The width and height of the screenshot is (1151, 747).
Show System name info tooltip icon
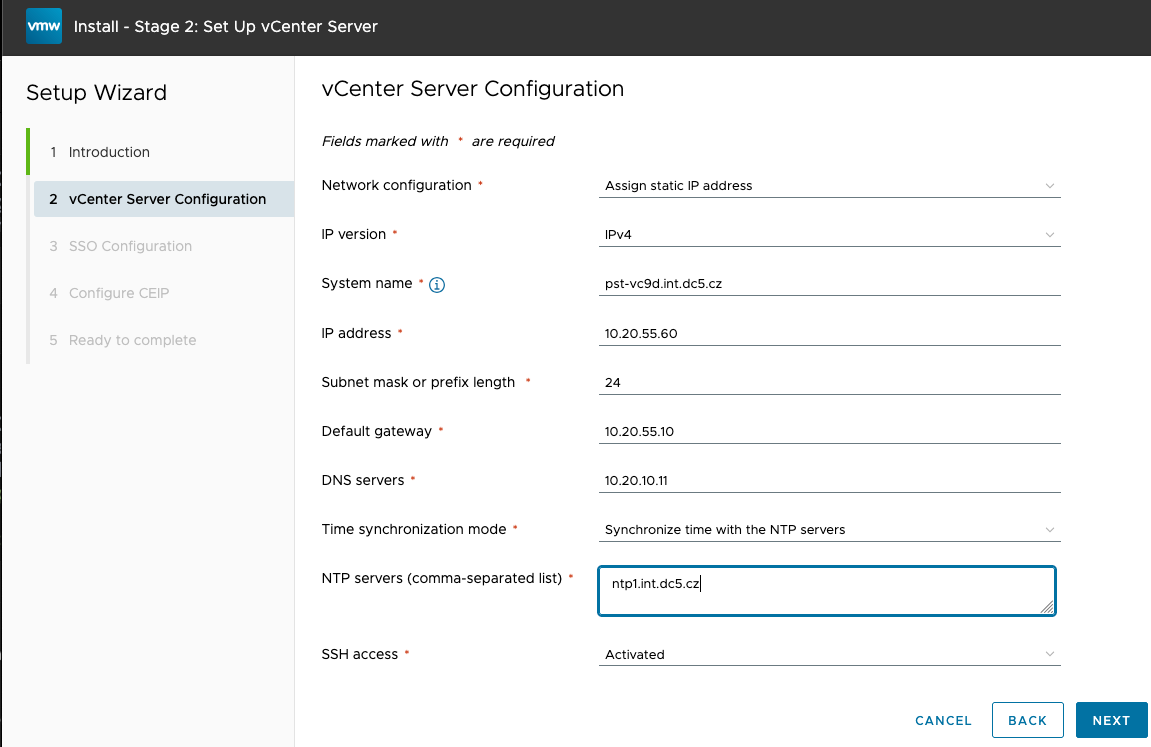tap(437, 285)
